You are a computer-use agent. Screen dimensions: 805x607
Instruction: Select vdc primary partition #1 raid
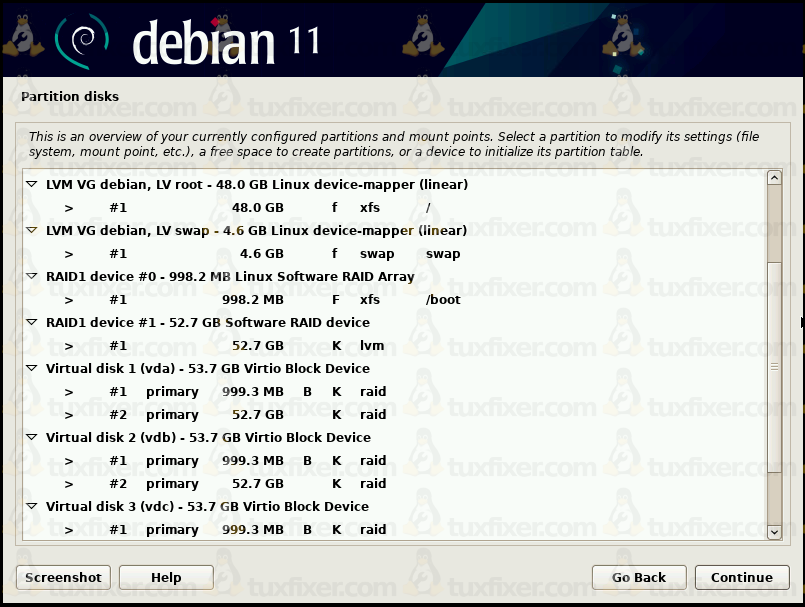[250, 530]
